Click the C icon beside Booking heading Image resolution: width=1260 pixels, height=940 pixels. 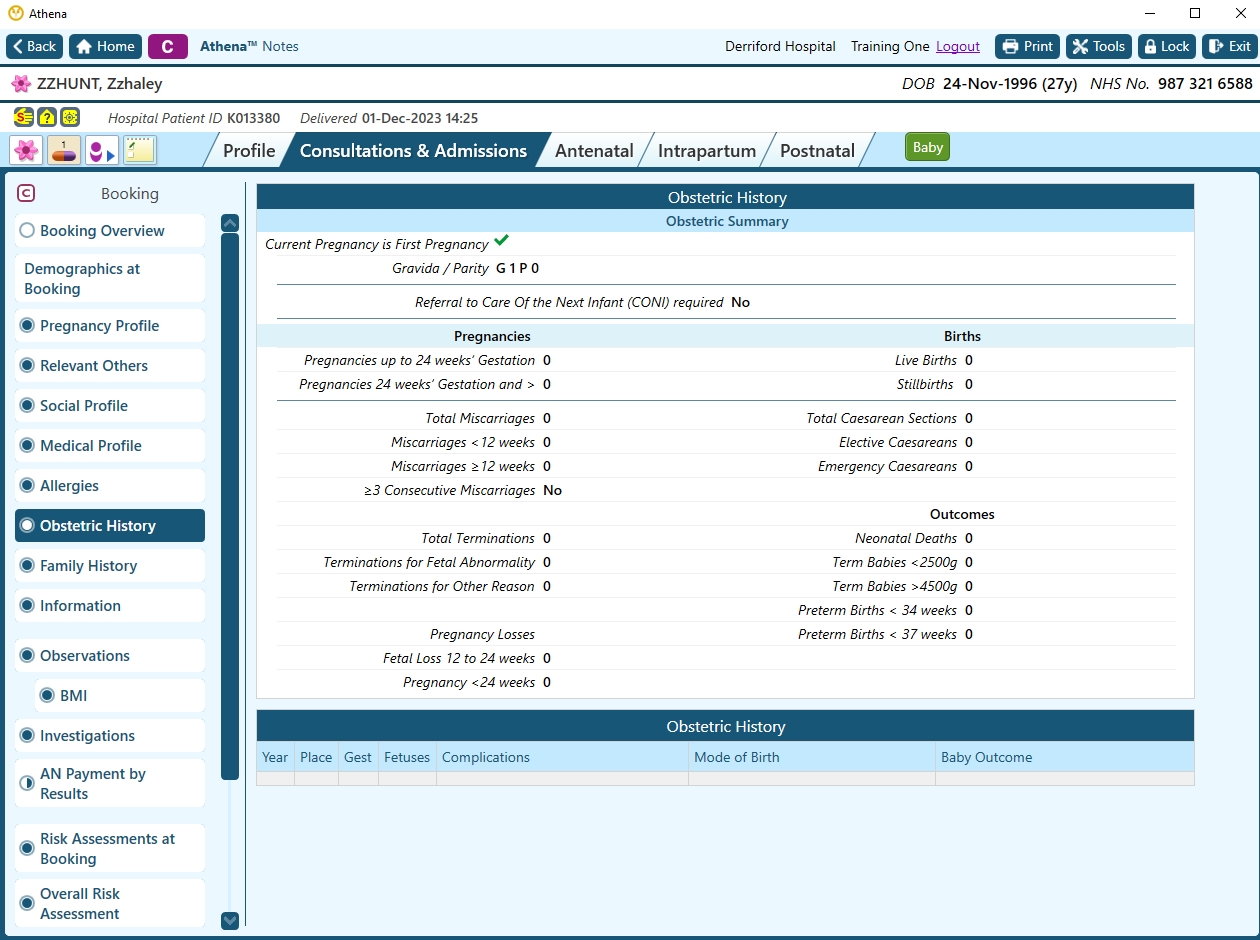[27, 193]
